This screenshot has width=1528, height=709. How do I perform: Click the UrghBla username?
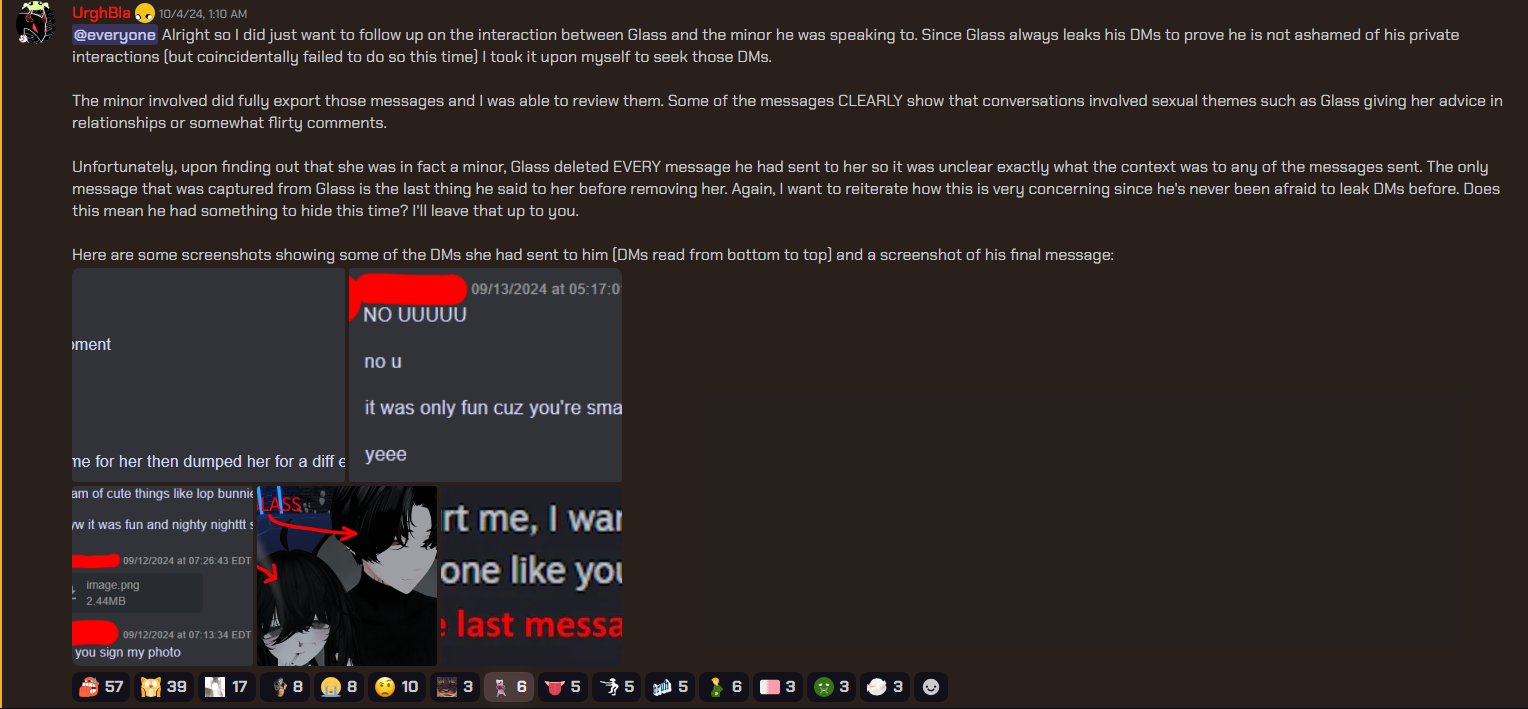[x=101, y=13]
